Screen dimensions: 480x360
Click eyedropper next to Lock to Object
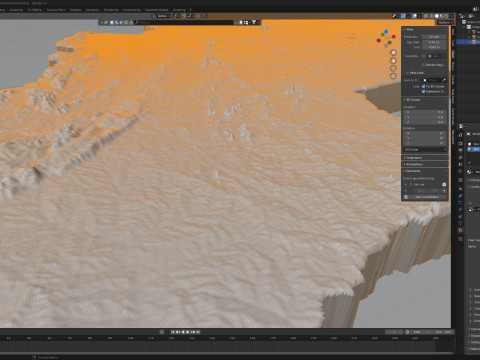[444, 80]
